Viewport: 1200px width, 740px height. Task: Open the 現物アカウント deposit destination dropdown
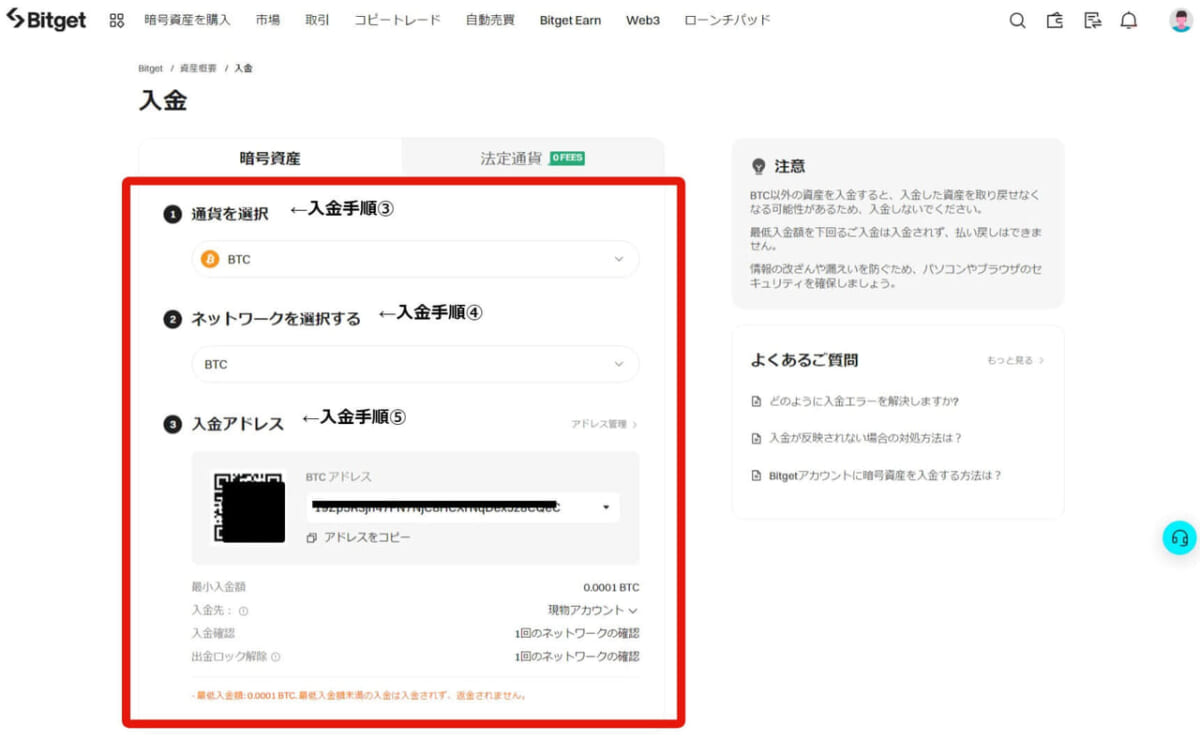(x=592, y=610)
